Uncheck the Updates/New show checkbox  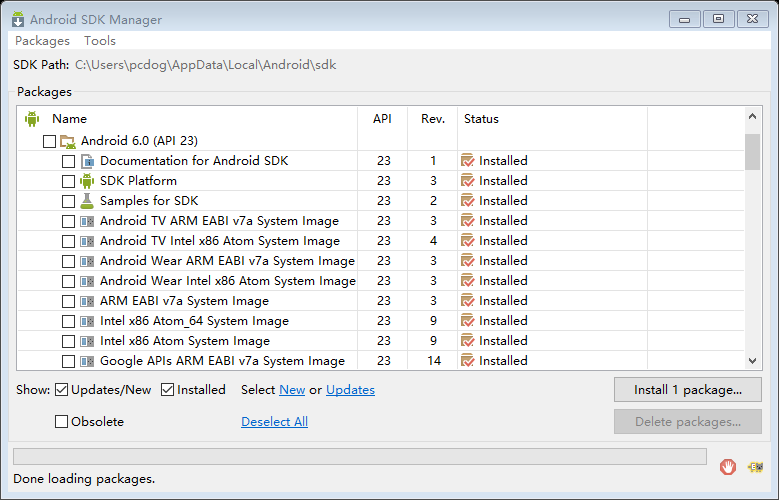[x=62, y=390]
